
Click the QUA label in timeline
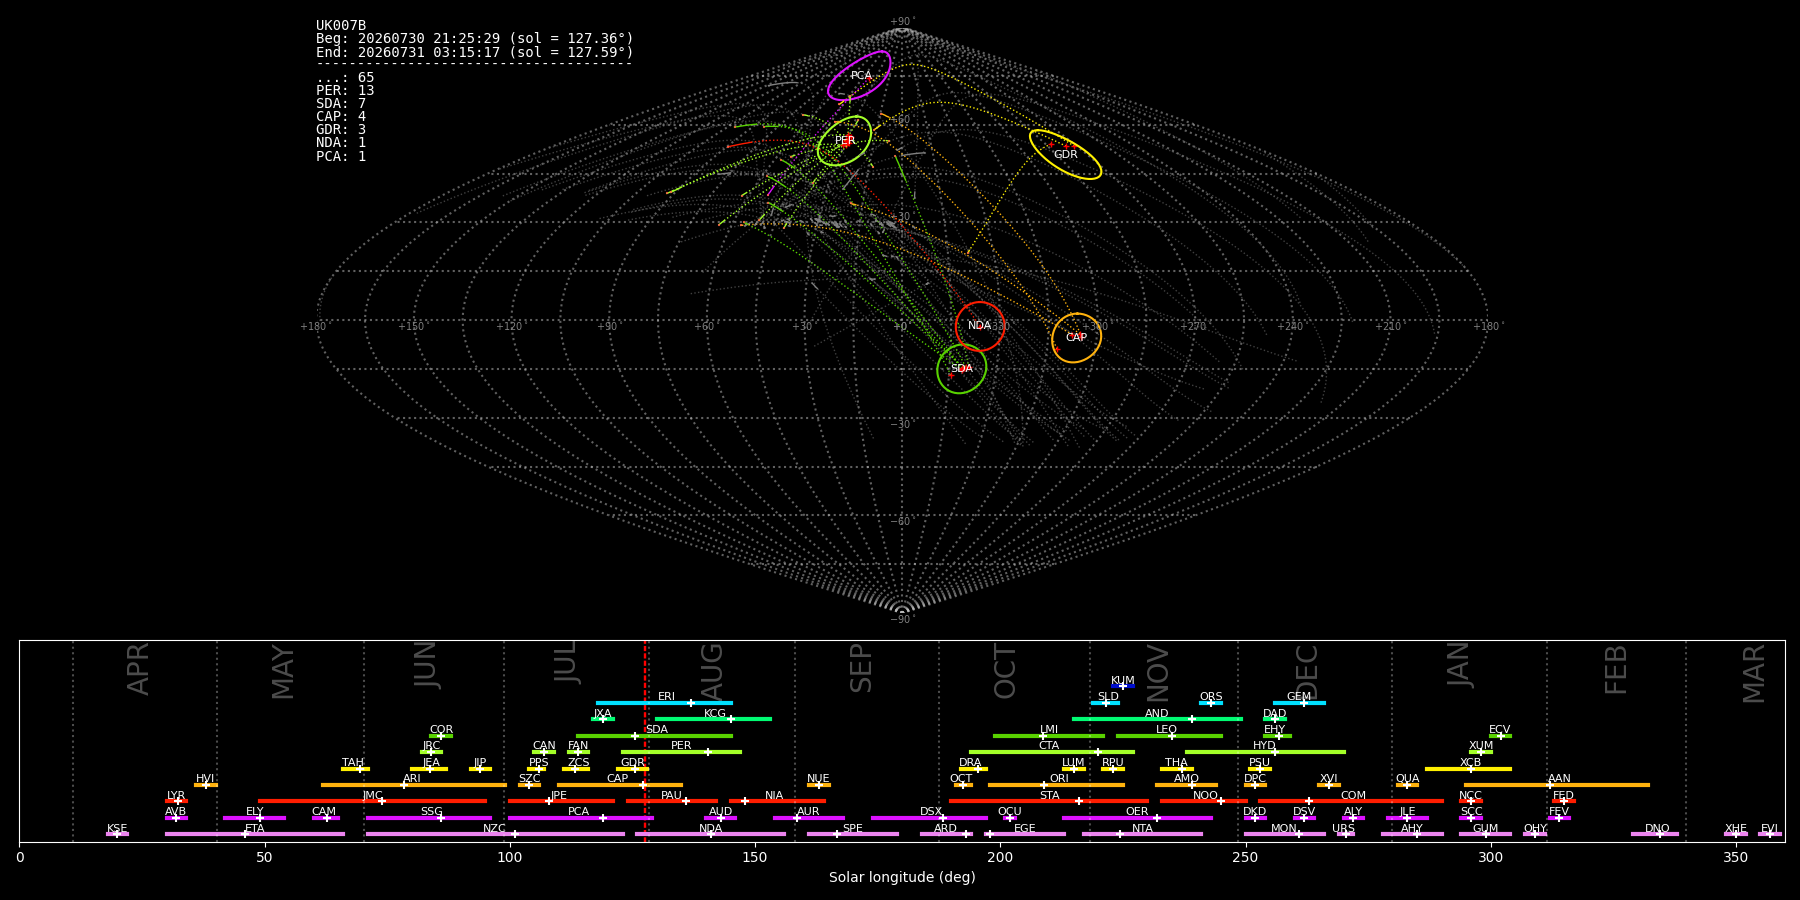1407,779
